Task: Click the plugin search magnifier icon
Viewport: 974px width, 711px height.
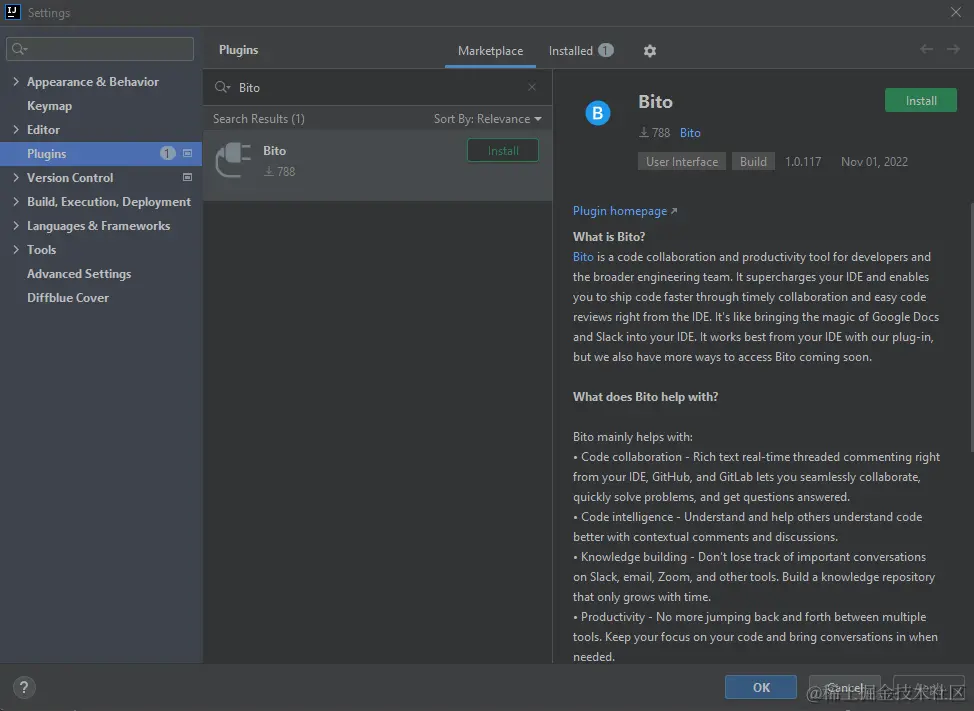Action: [222, 87]
